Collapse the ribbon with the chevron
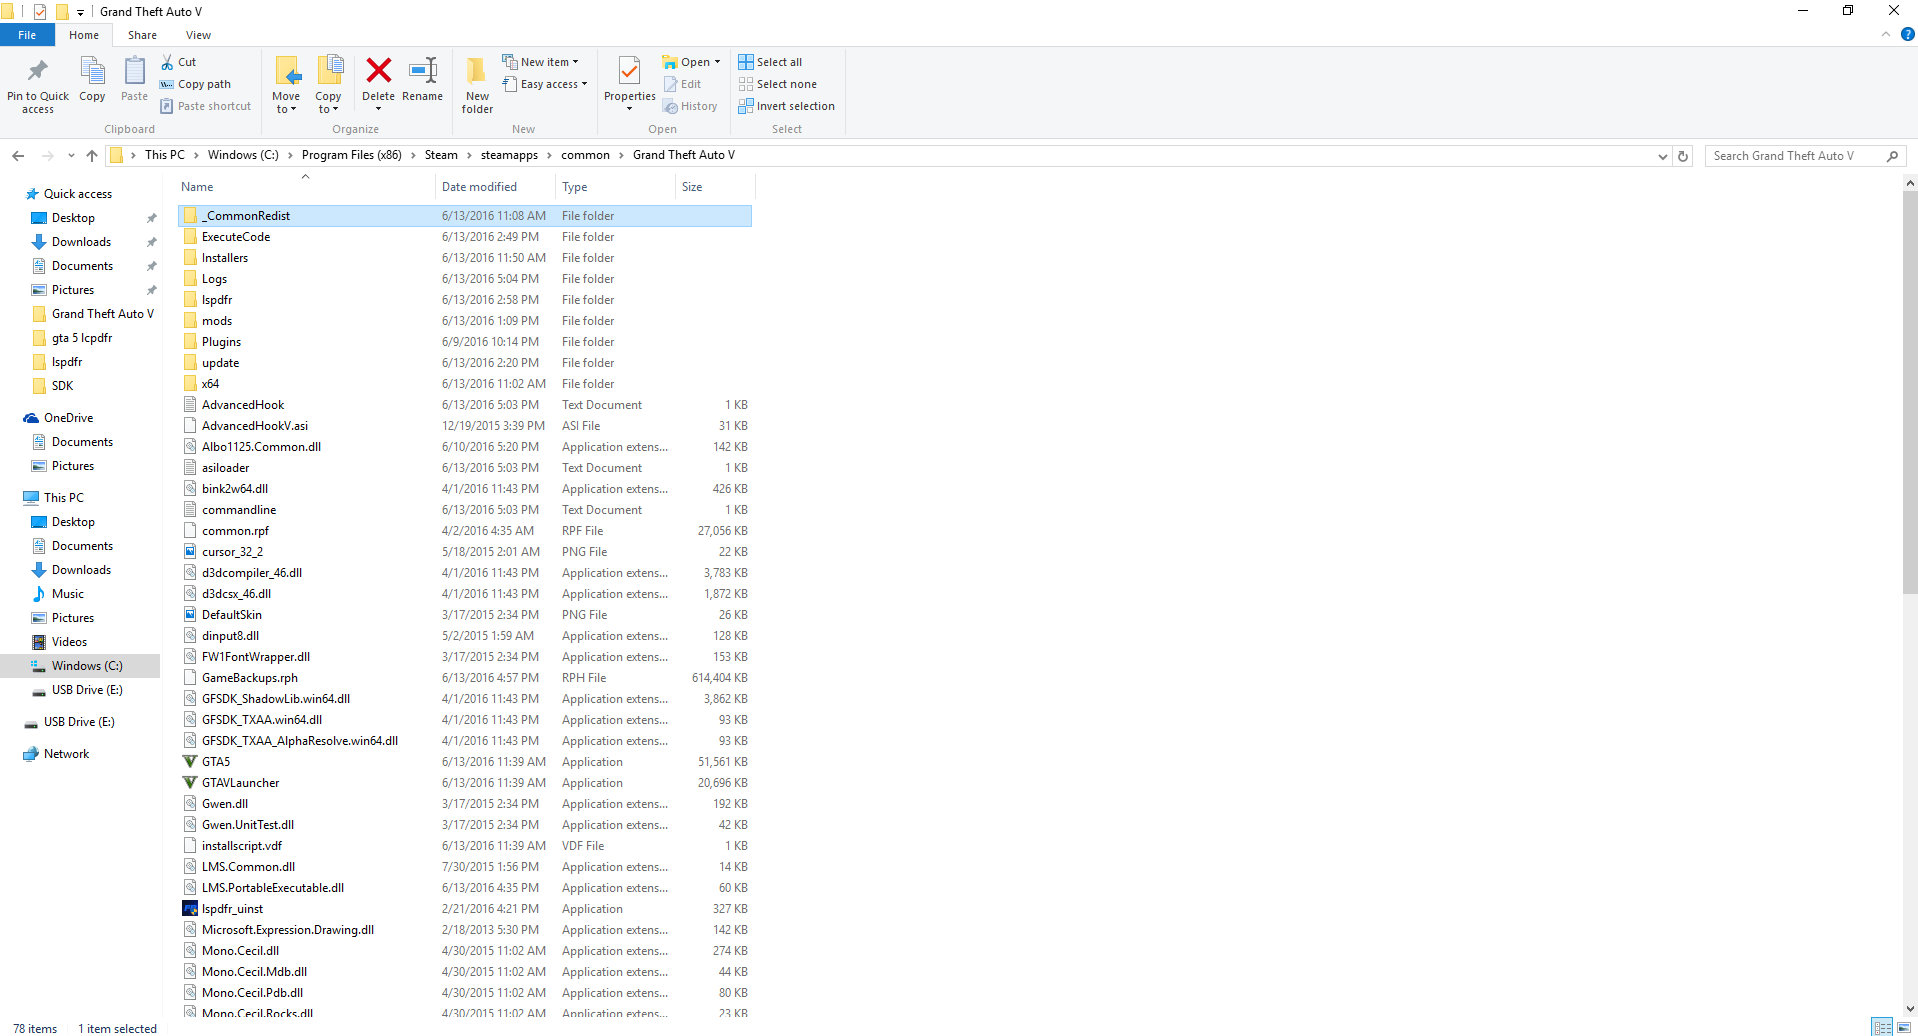Image resolution: width=1918 pixels, height=1036 pixels. [x=1886, y=34]
